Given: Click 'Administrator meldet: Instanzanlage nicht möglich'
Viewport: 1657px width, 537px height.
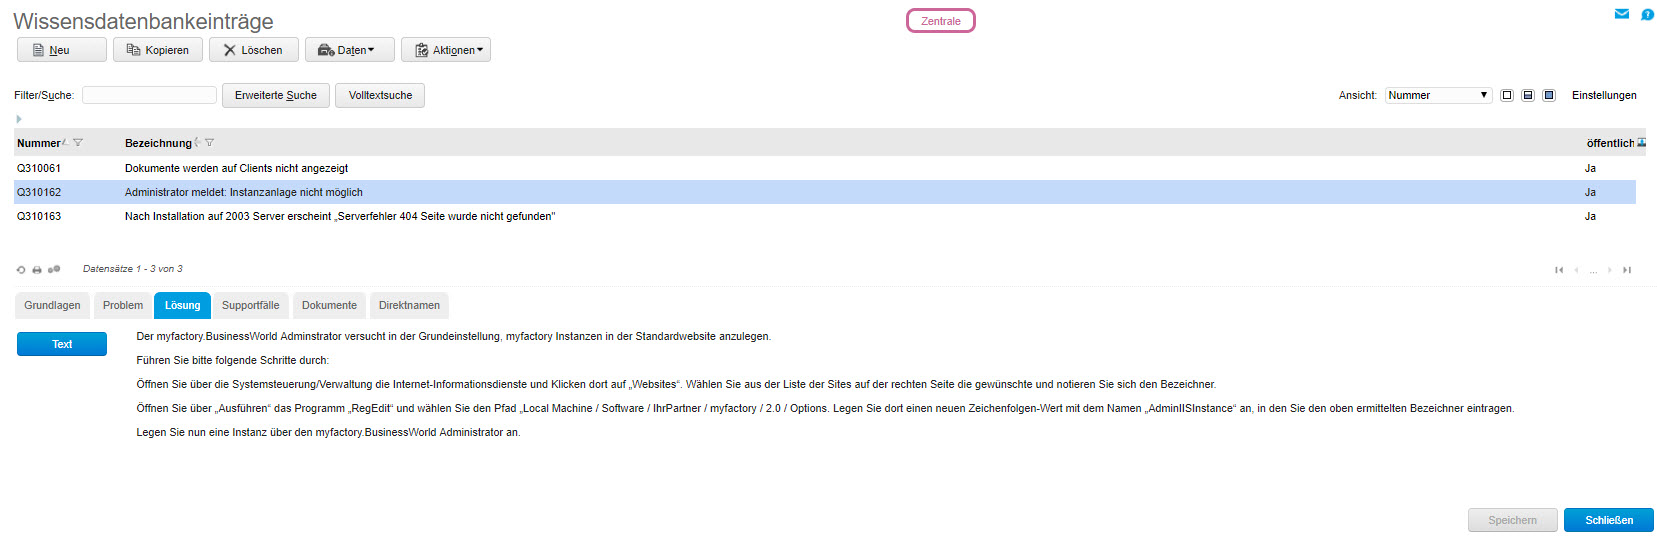Looking at the screenshot, I should 244,192.
